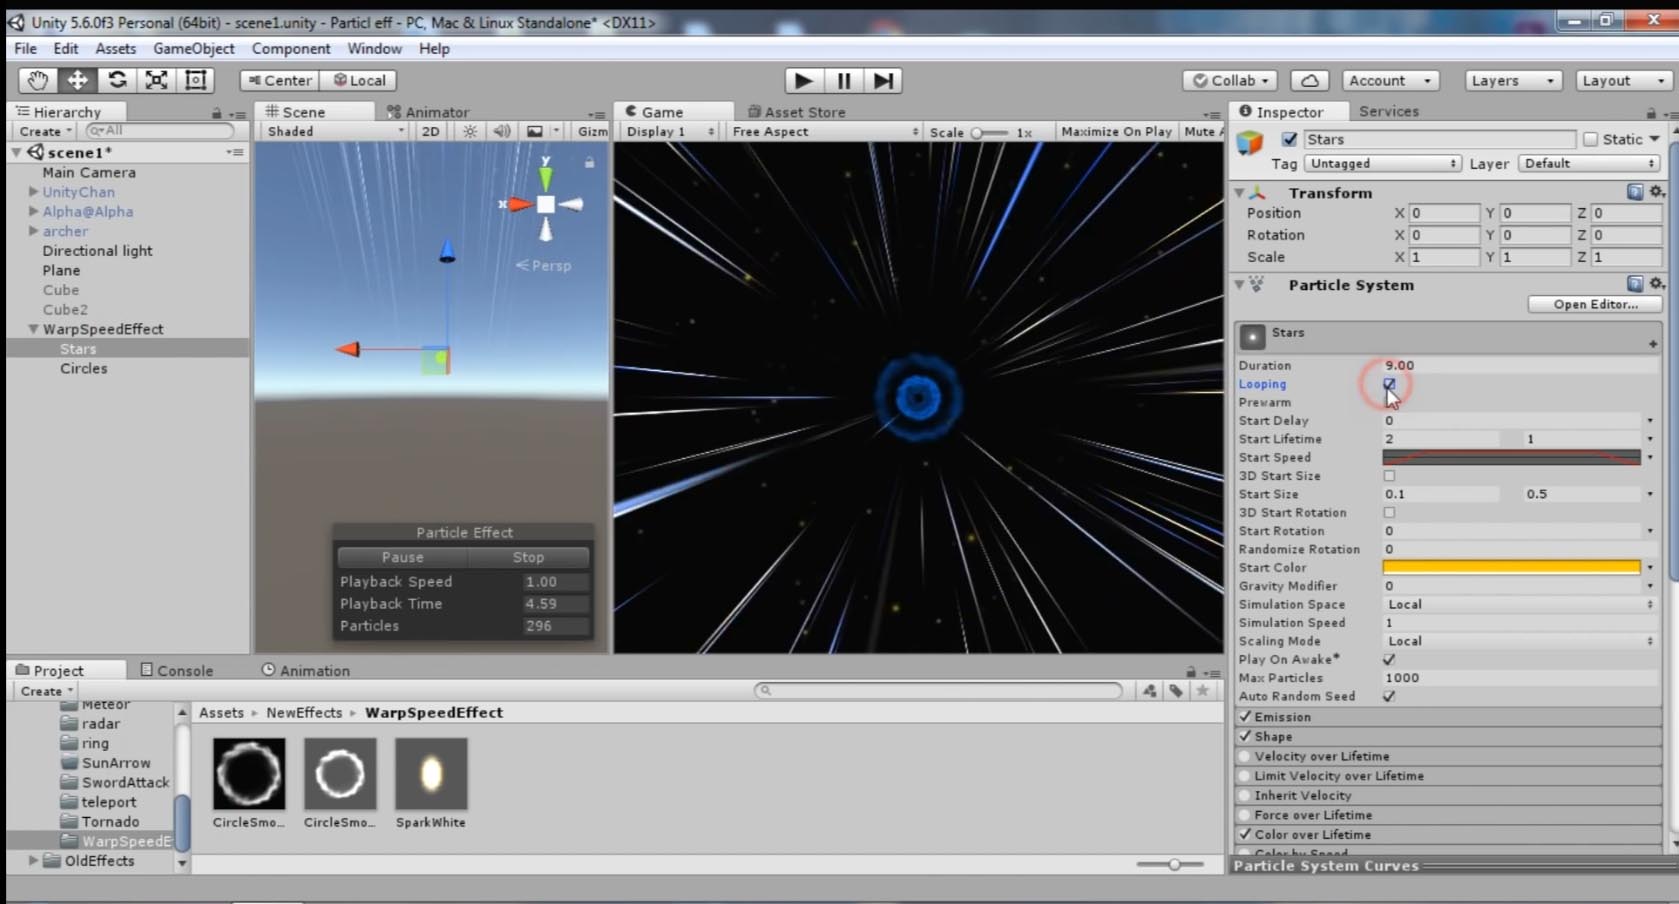Open the Tag dropdown

[1381, 164]
